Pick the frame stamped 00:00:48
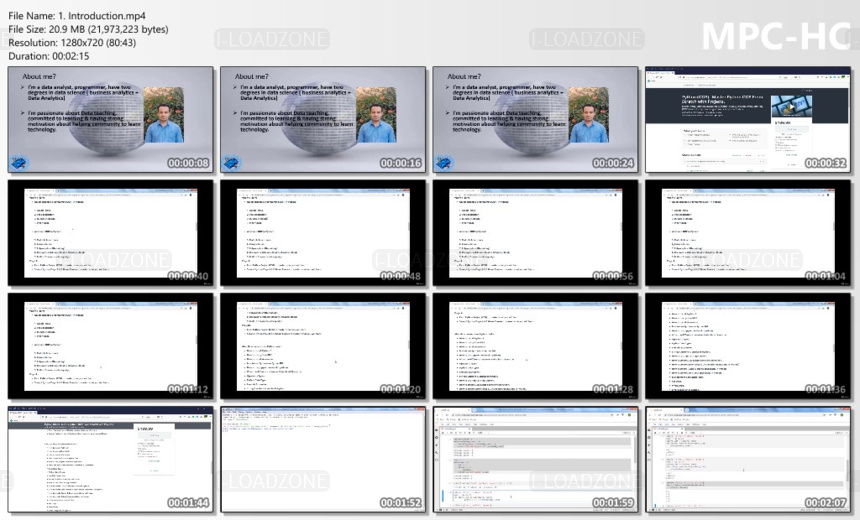This screenshot has height=520, width=860. (322, 233)
